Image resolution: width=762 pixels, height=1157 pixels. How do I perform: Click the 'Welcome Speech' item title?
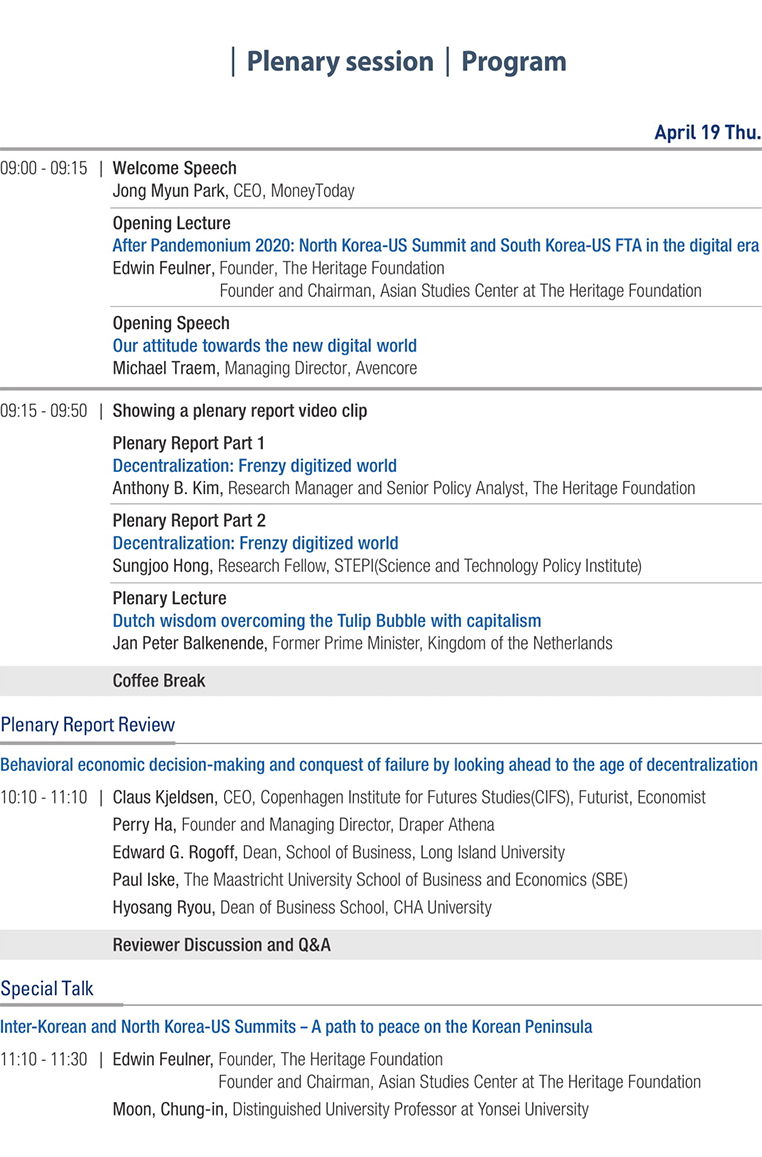175,168
